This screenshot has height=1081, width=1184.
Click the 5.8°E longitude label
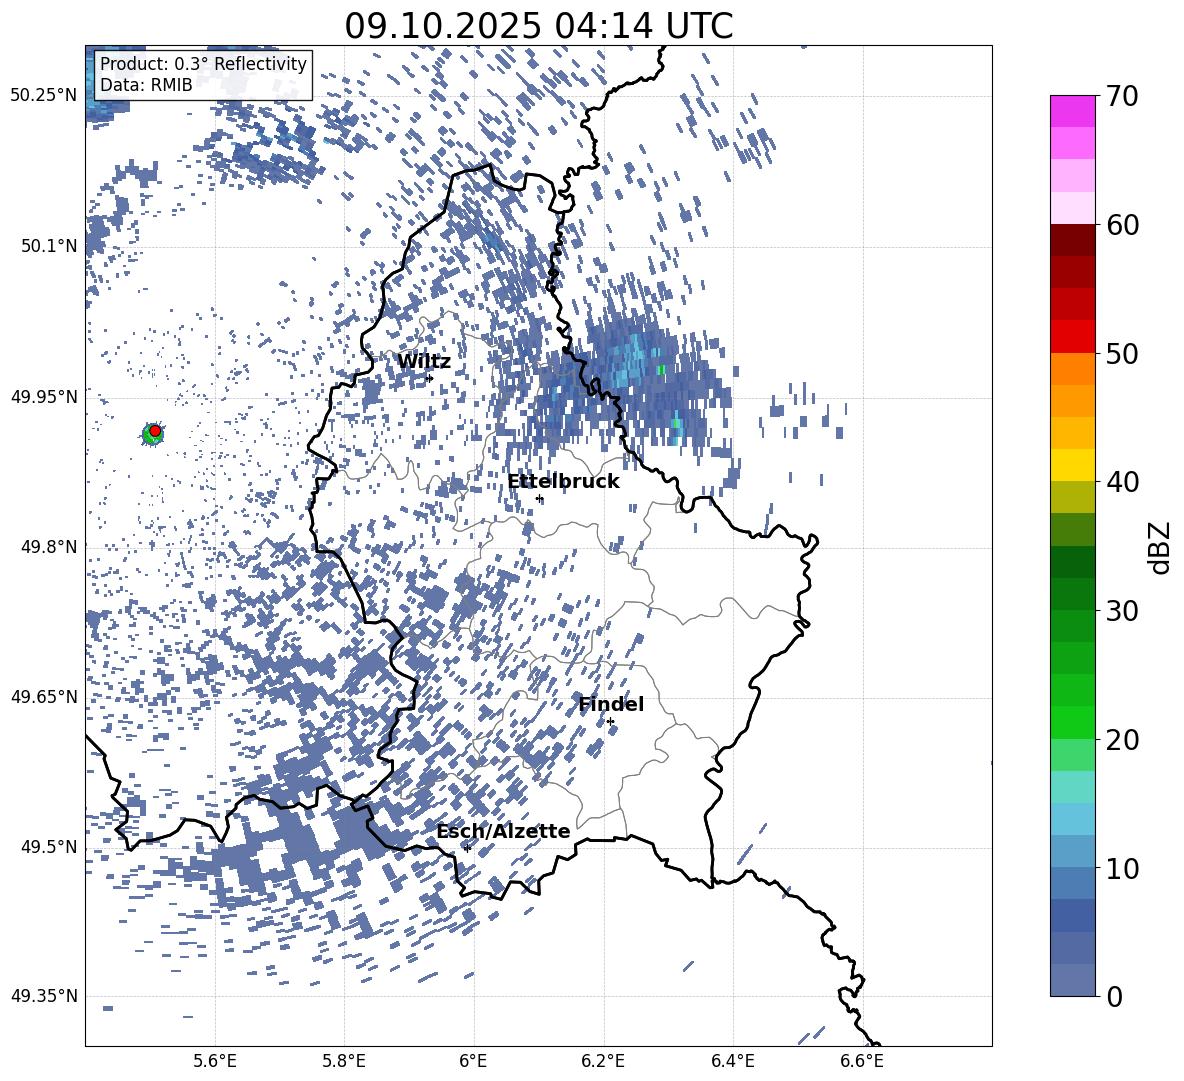344,1061
